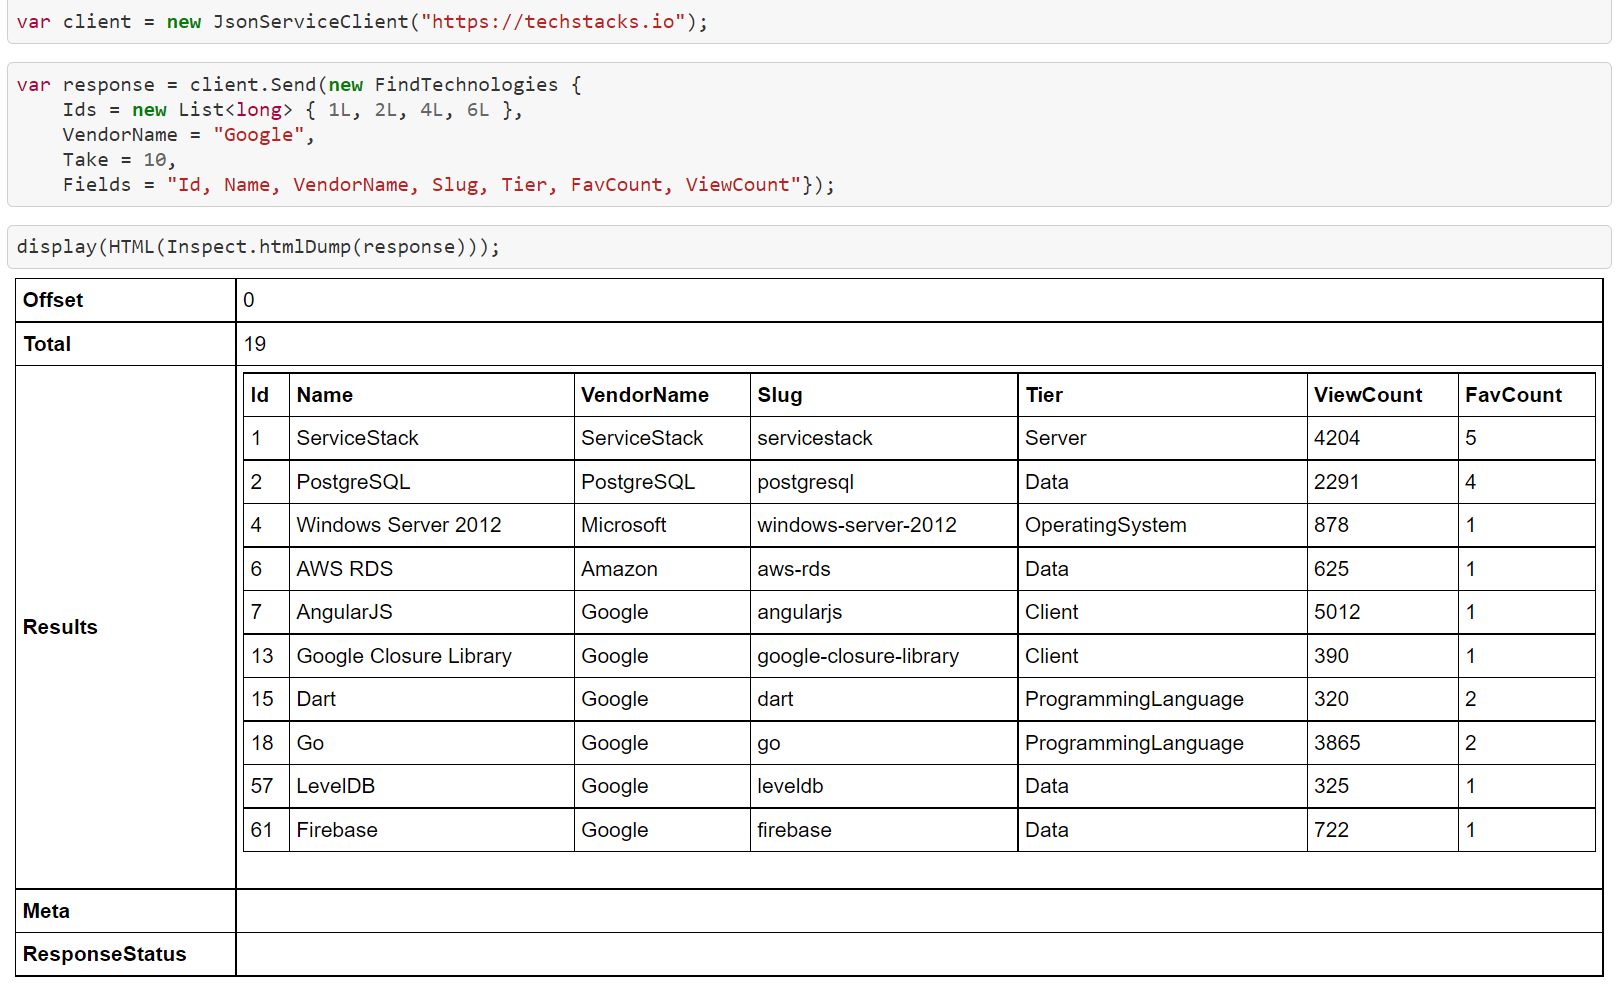Click the dart slug cell

click(884, 699)
